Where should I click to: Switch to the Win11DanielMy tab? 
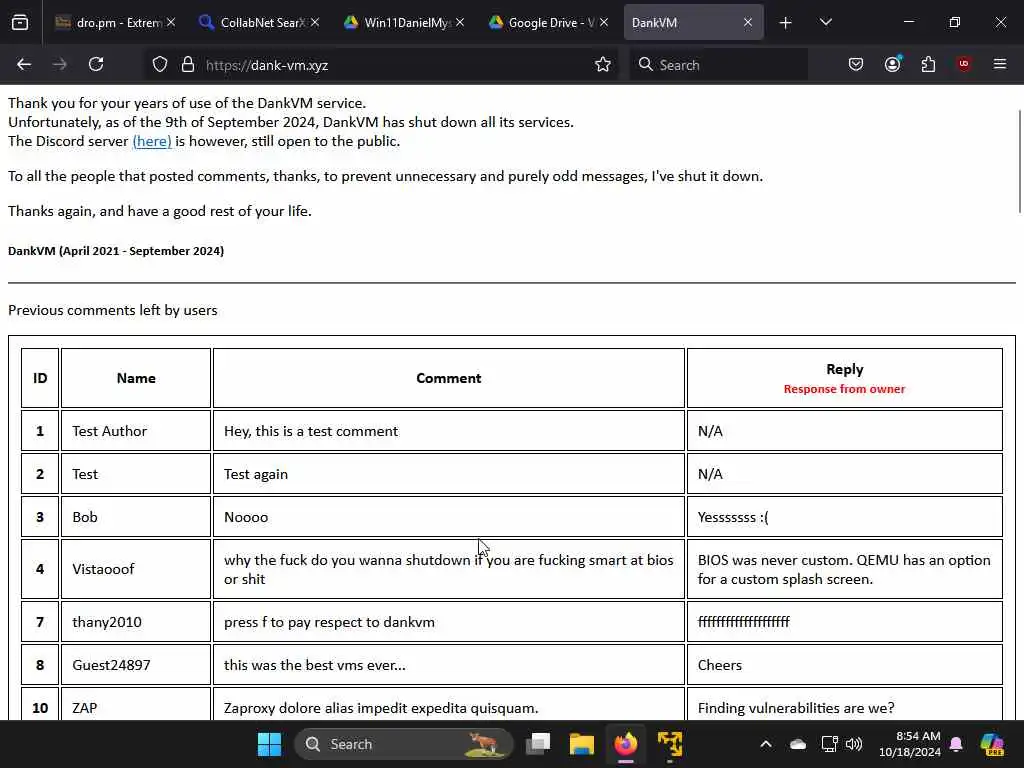point(402,23)
